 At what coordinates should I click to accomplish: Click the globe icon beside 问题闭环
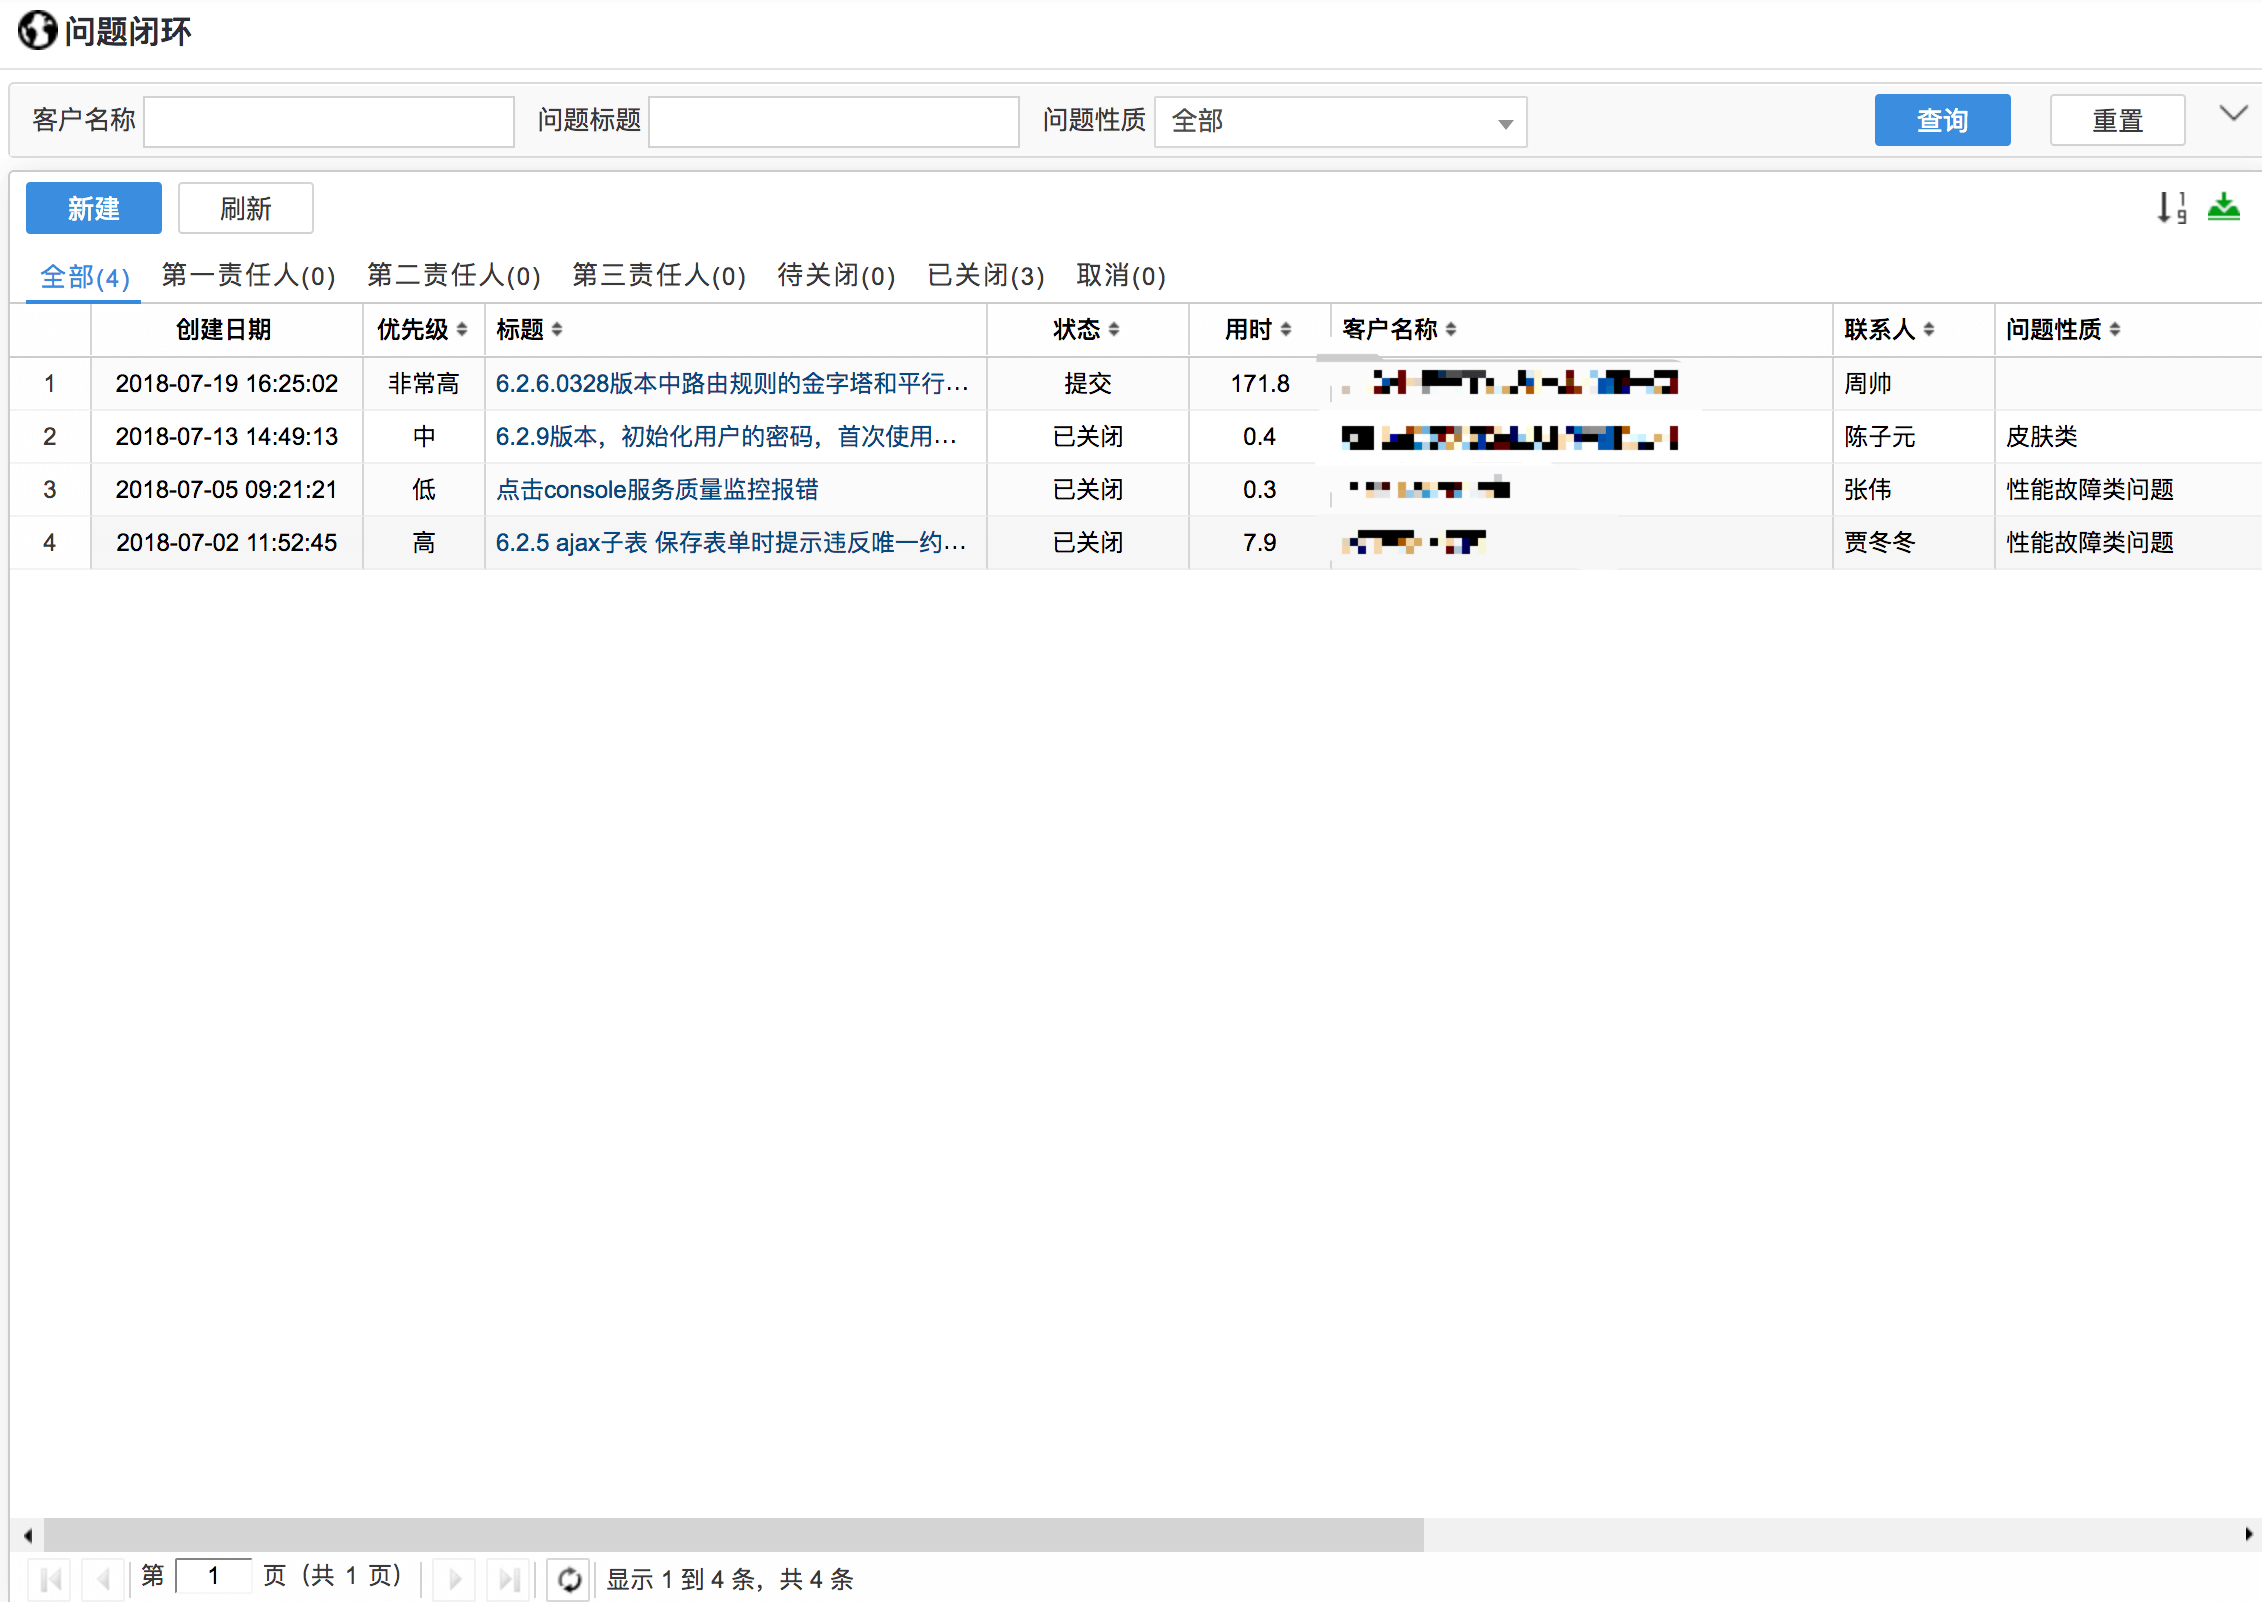click(x=38, y=30)
